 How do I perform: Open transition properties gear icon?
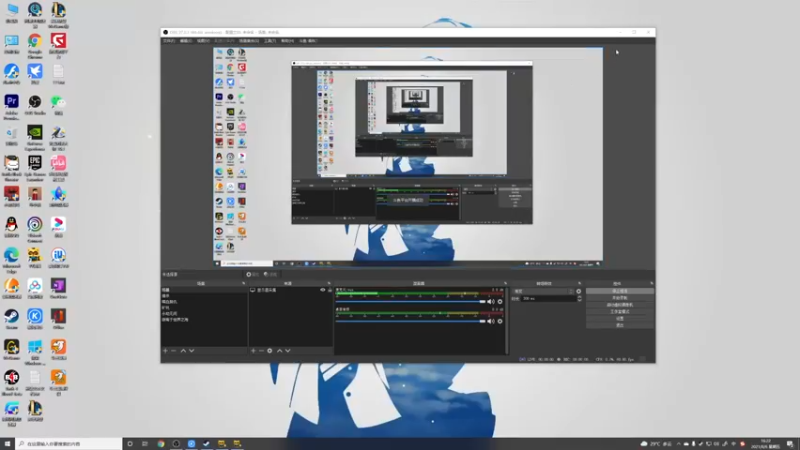579,291
